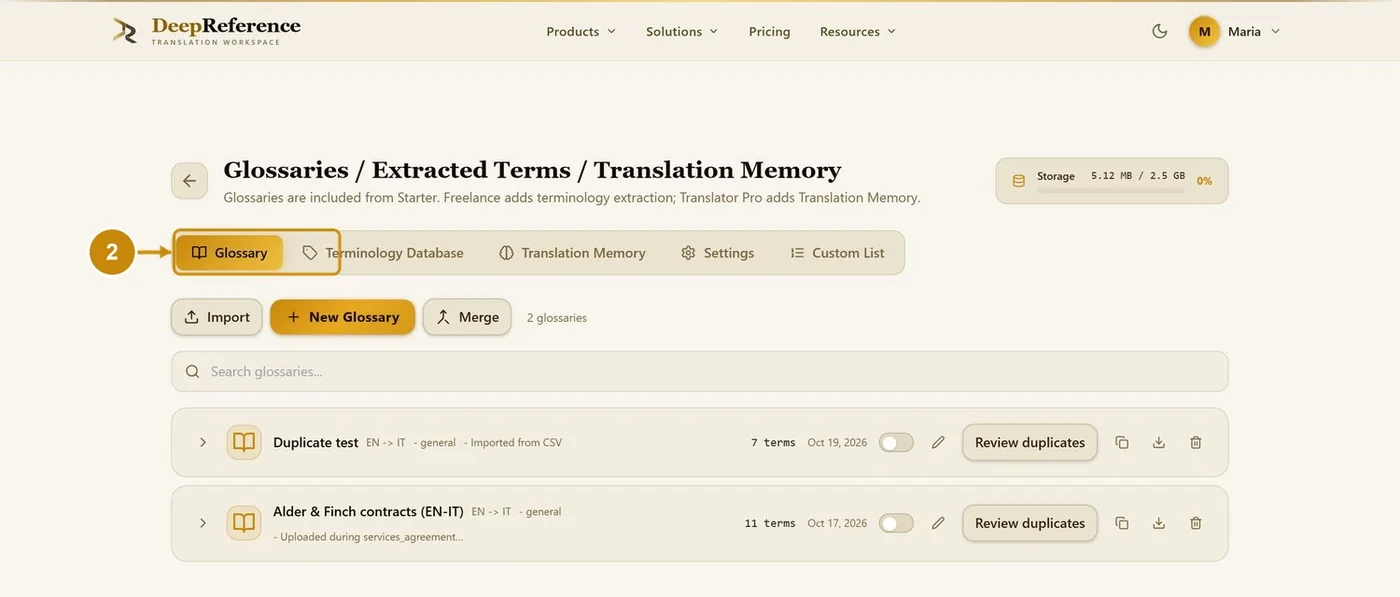The height and width of the screenshot is (597, 1400).
Task: Review duplicates for Duplicate test
Action: [x=1030, y=442]
